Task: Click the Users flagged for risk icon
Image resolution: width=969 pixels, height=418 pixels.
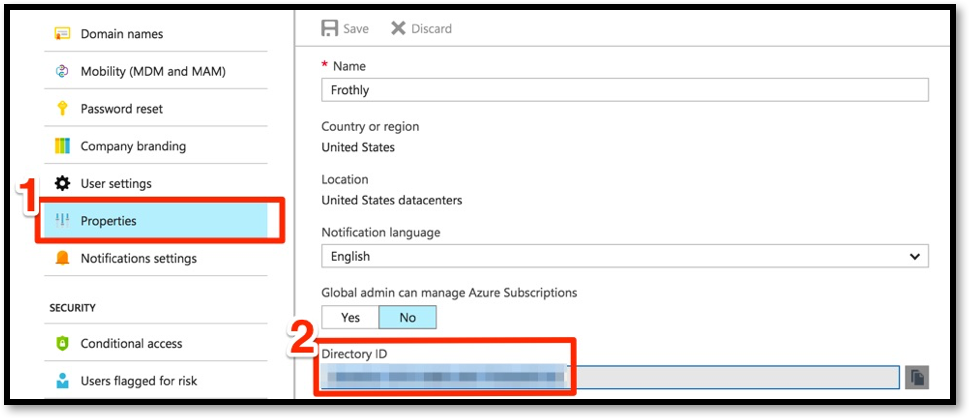Action: 62,381
